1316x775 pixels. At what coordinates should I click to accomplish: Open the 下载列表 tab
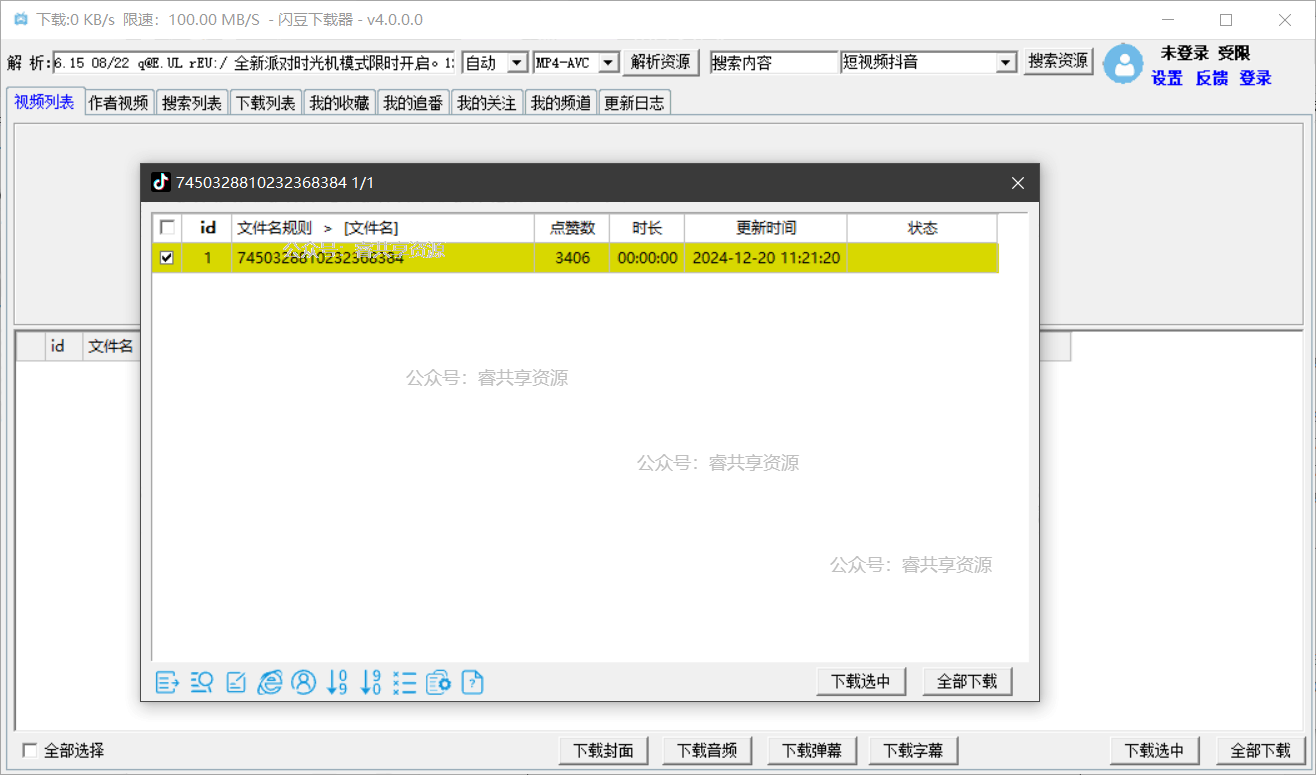[x=266, y=103]
